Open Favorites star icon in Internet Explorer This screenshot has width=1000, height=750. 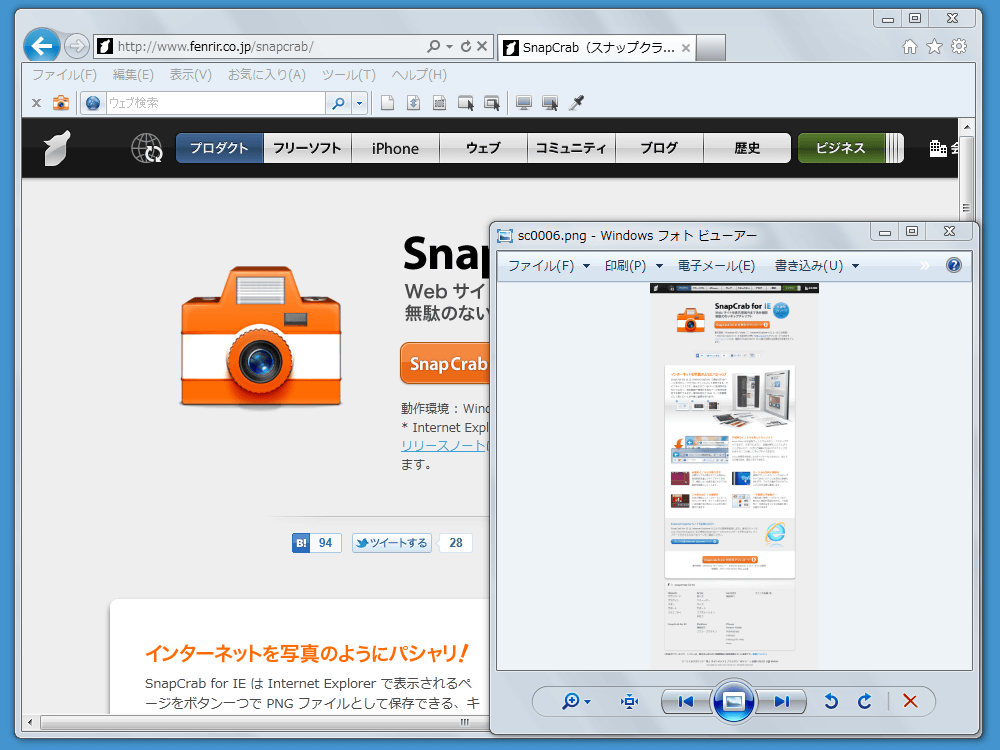click(x=934, y=47)
